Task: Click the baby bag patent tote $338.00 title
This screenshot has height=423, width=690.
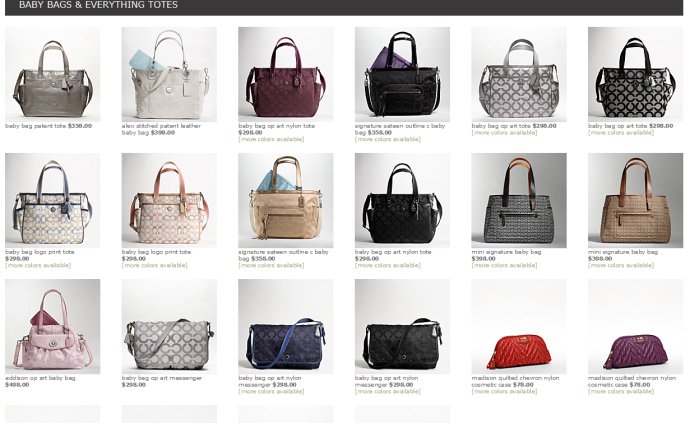Action: point(48,126)
